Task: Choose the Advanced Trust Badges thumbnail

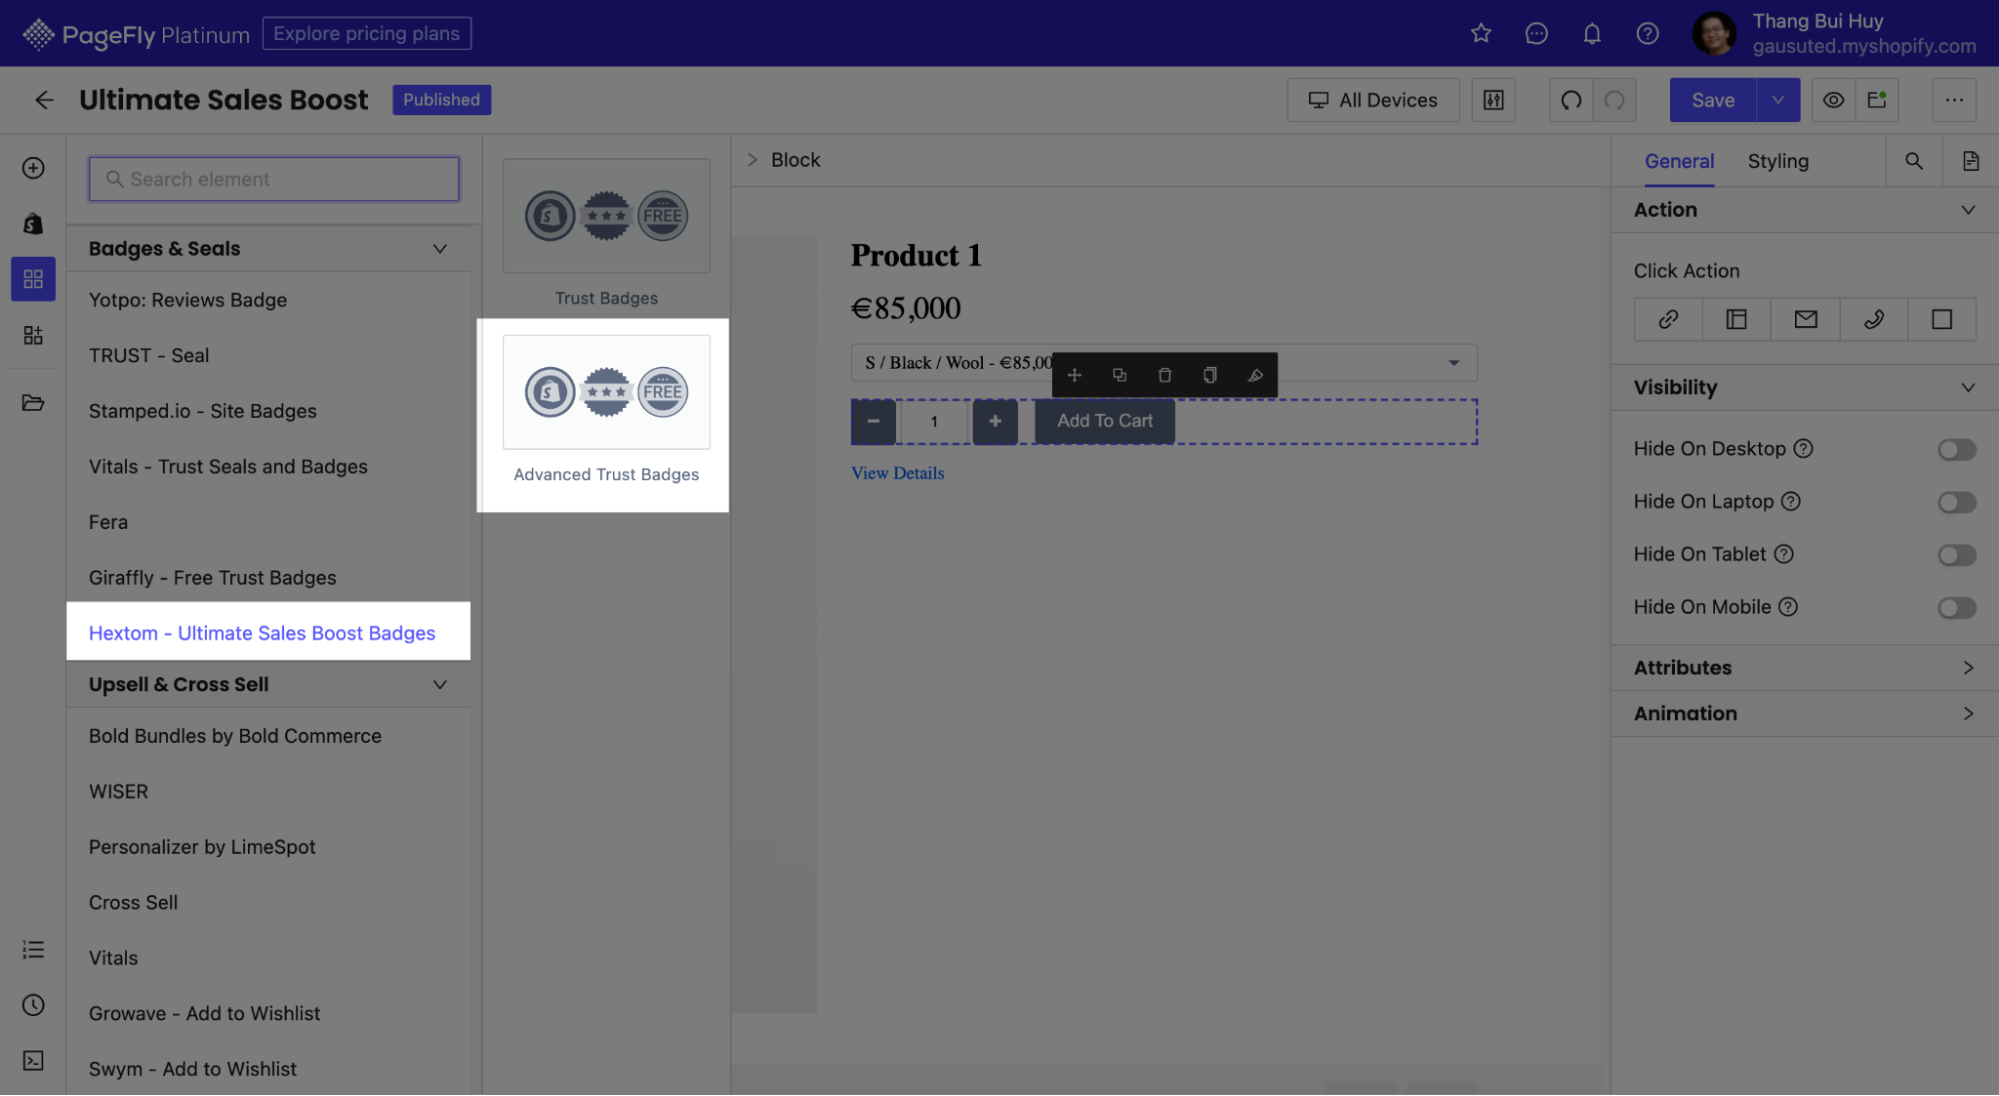Action: (606, 392)
